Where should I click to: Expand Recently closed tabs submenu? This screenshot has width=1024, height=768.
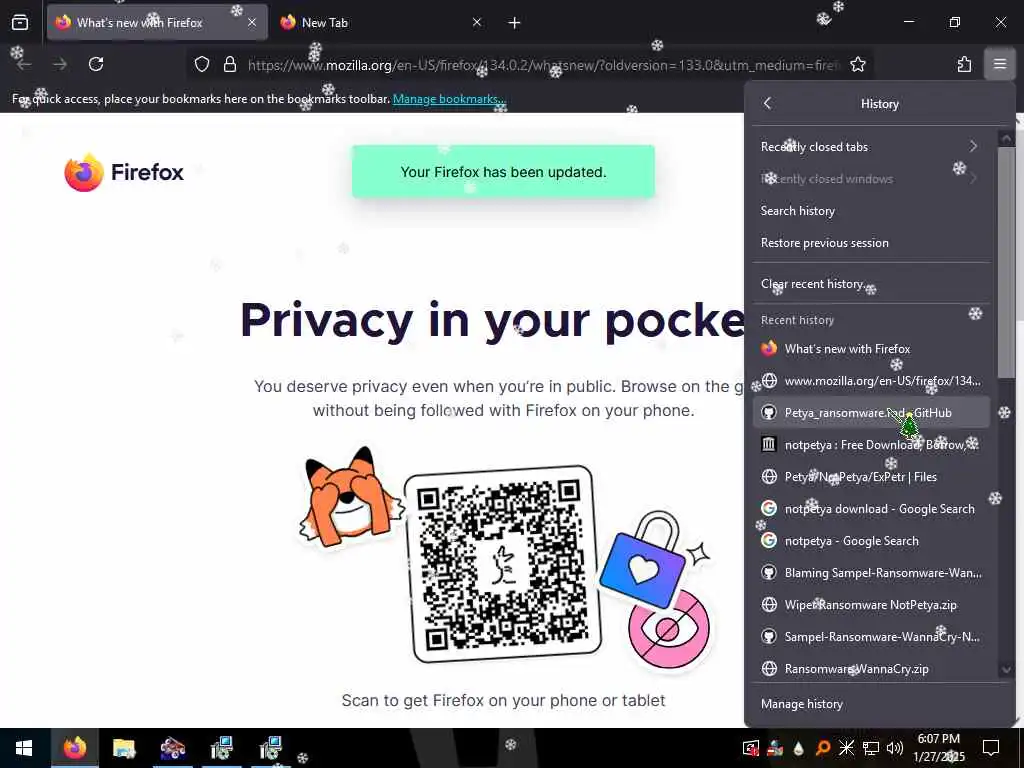click(871, 147)
